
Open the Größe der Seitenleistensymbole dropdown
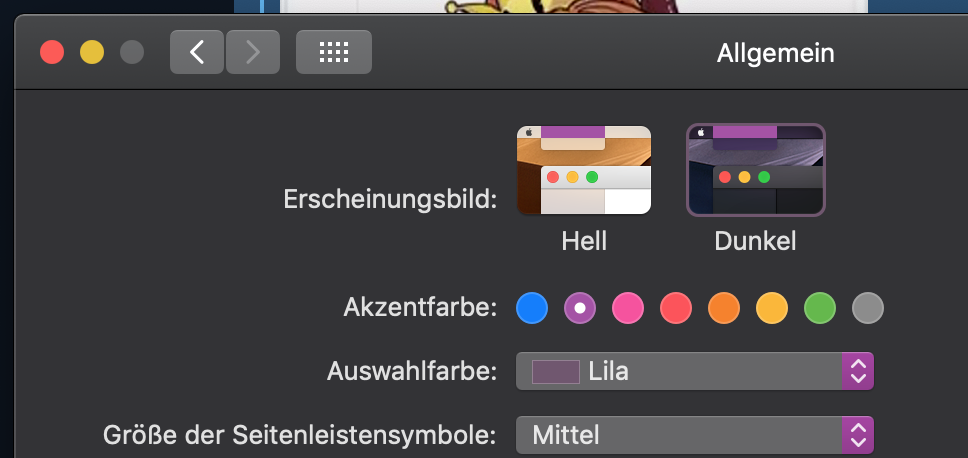(x=680, y=435)
